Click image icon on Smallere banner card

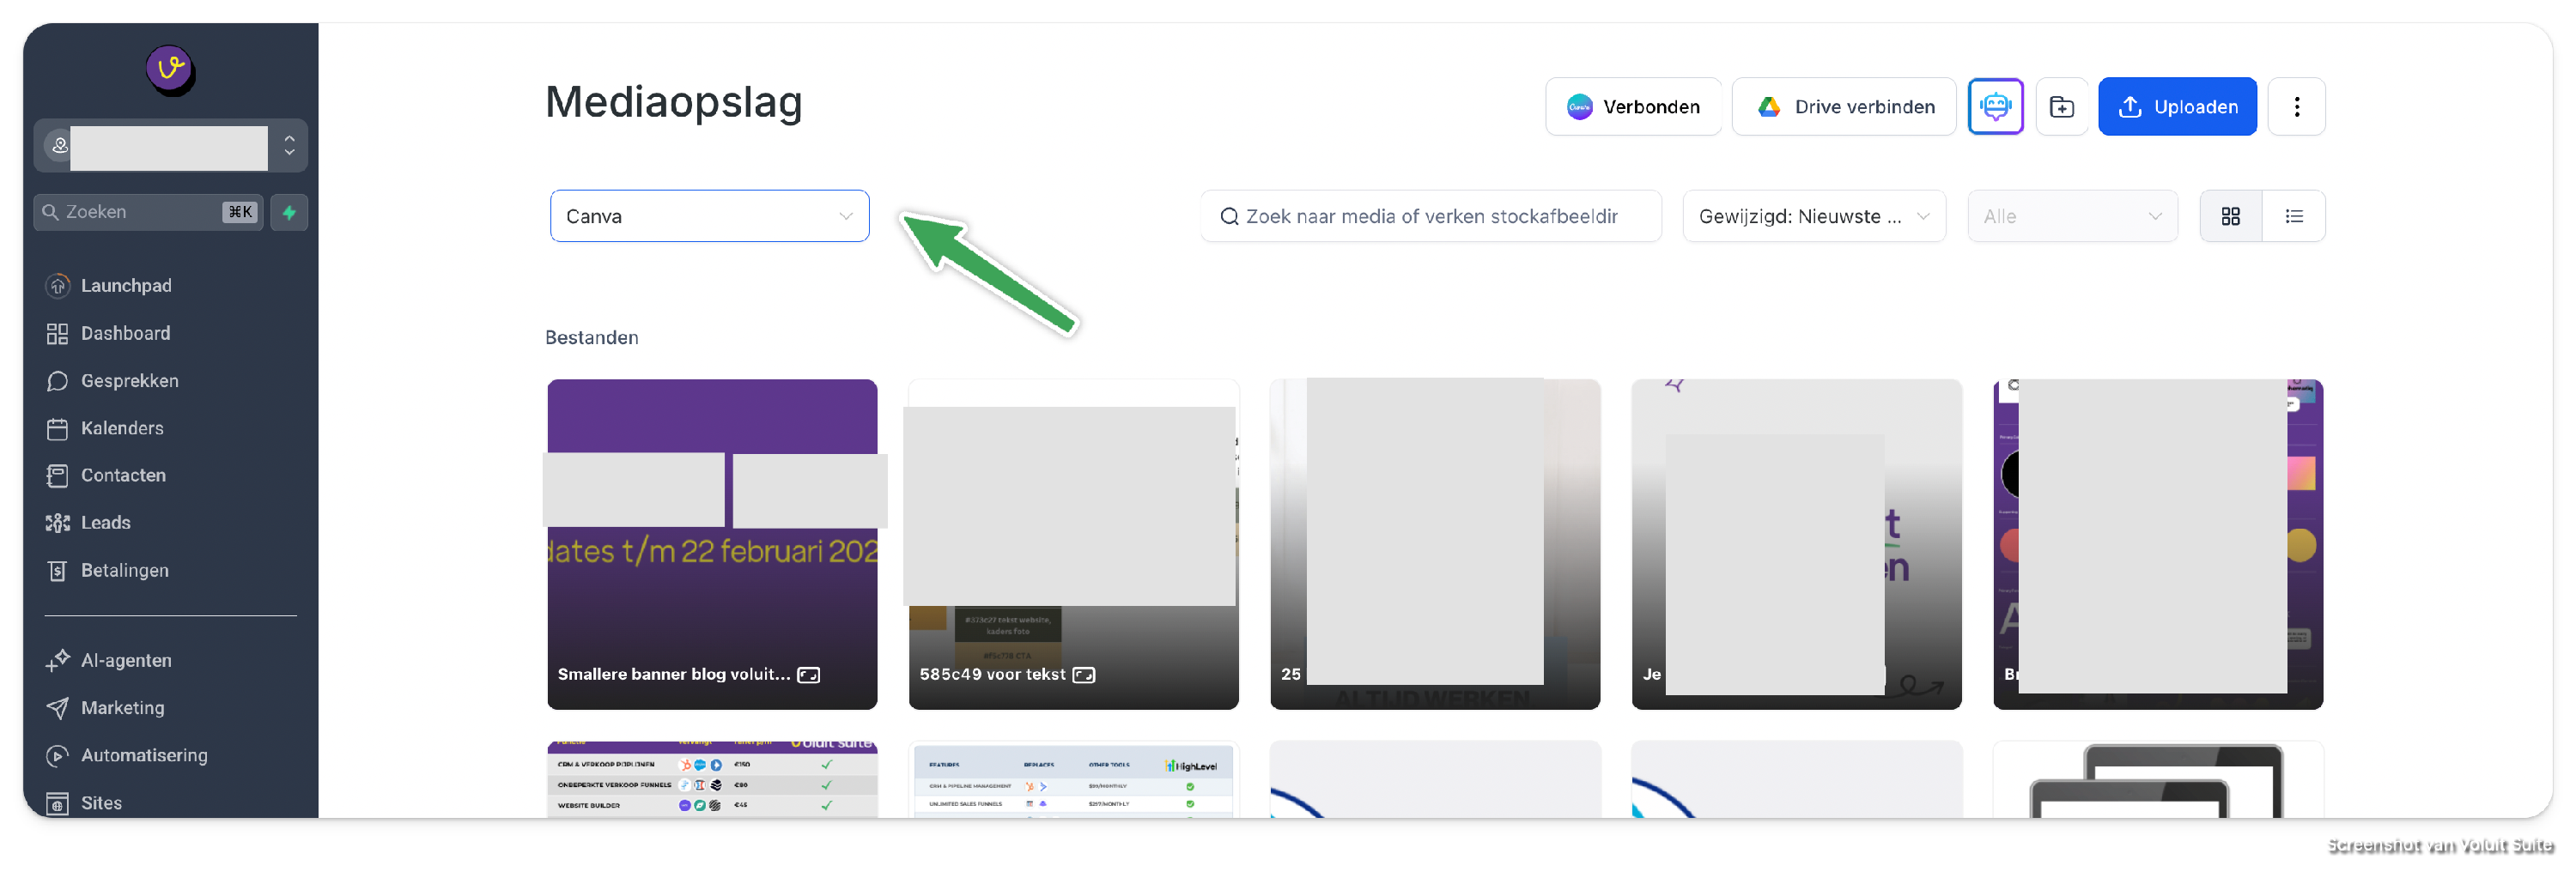pos(808,675)
